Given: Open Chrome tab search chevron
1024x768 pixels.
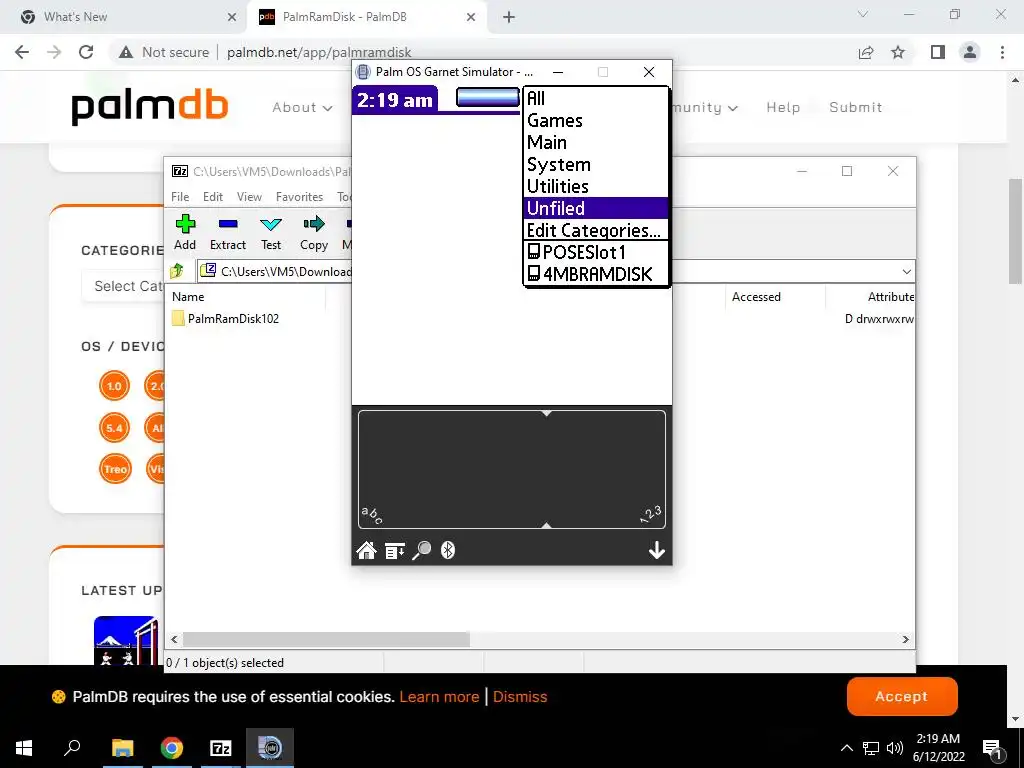Looking at the screenshot, I should tap(863, 14).
